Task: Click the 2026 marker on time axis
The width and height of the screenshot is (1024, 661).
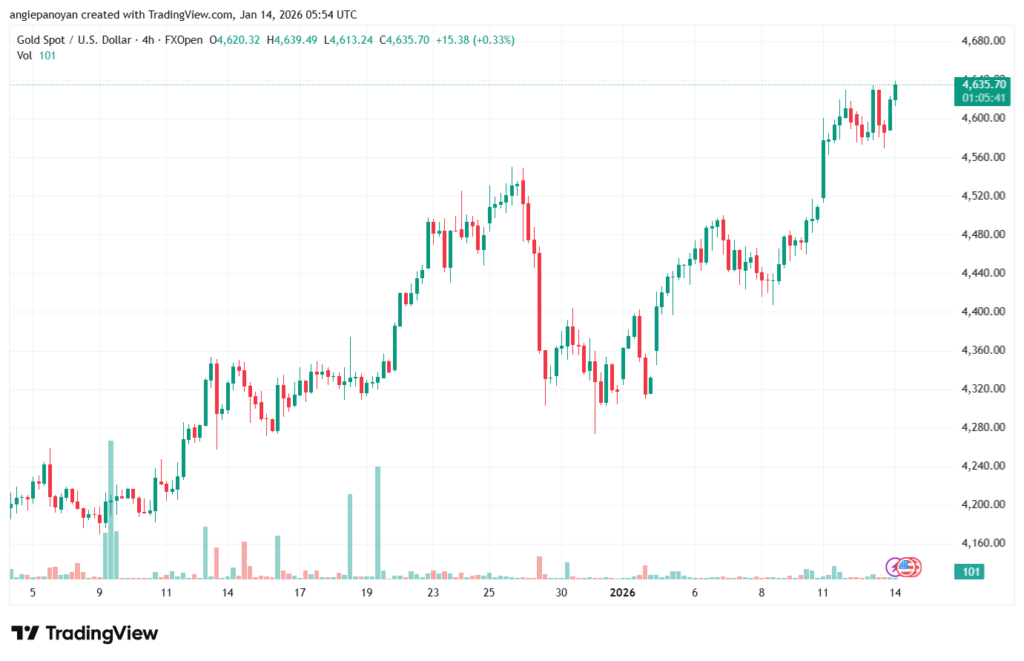Action: 622,593
